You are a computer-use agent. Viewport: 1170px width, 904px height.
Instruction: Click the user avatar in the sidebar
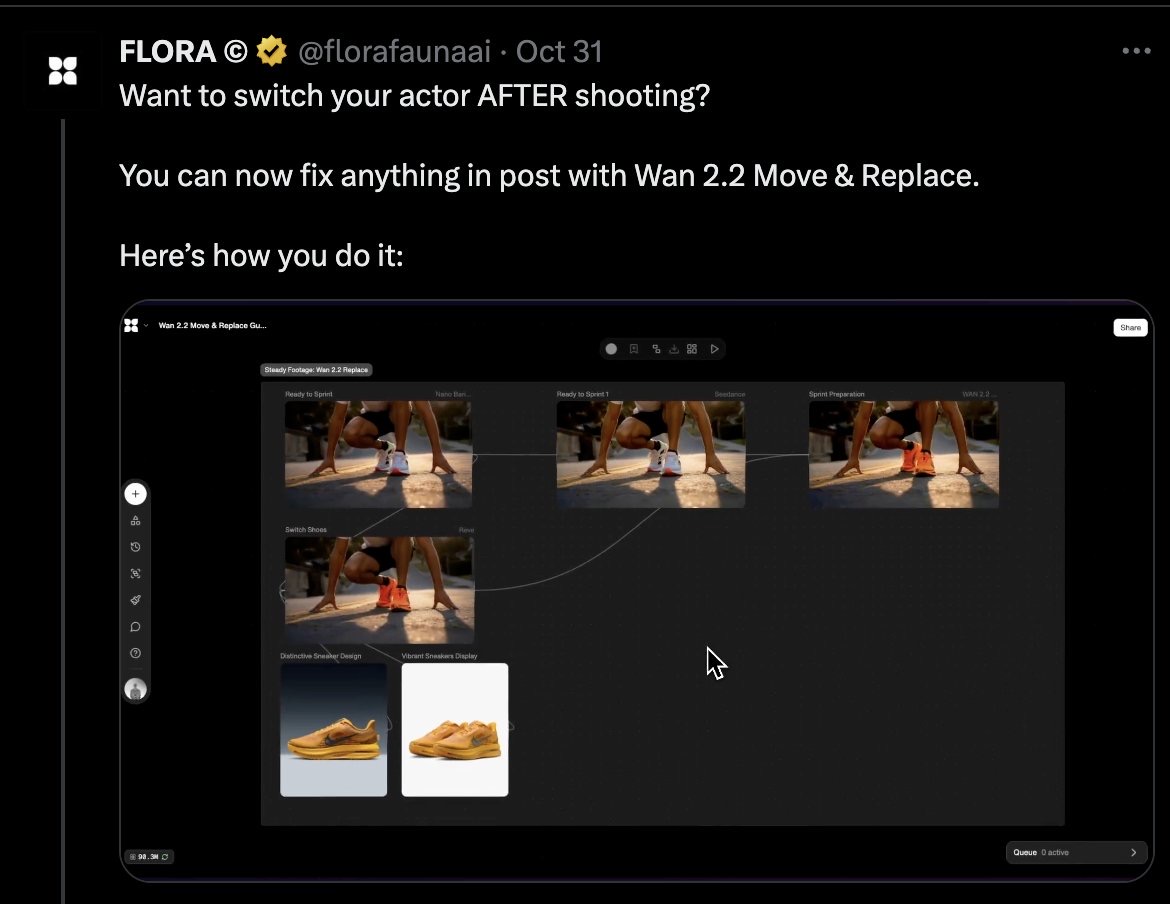click(x=135, y=689)
